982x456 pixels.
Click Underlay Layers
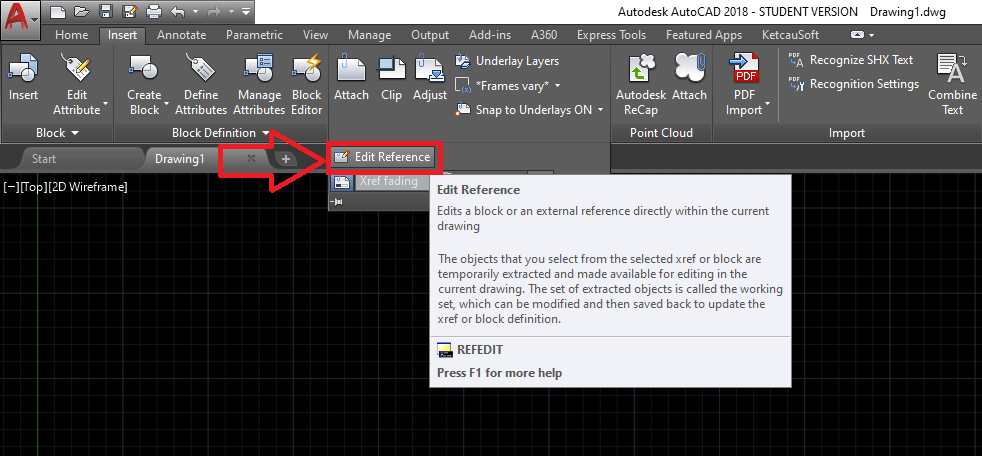pos(507,61)
